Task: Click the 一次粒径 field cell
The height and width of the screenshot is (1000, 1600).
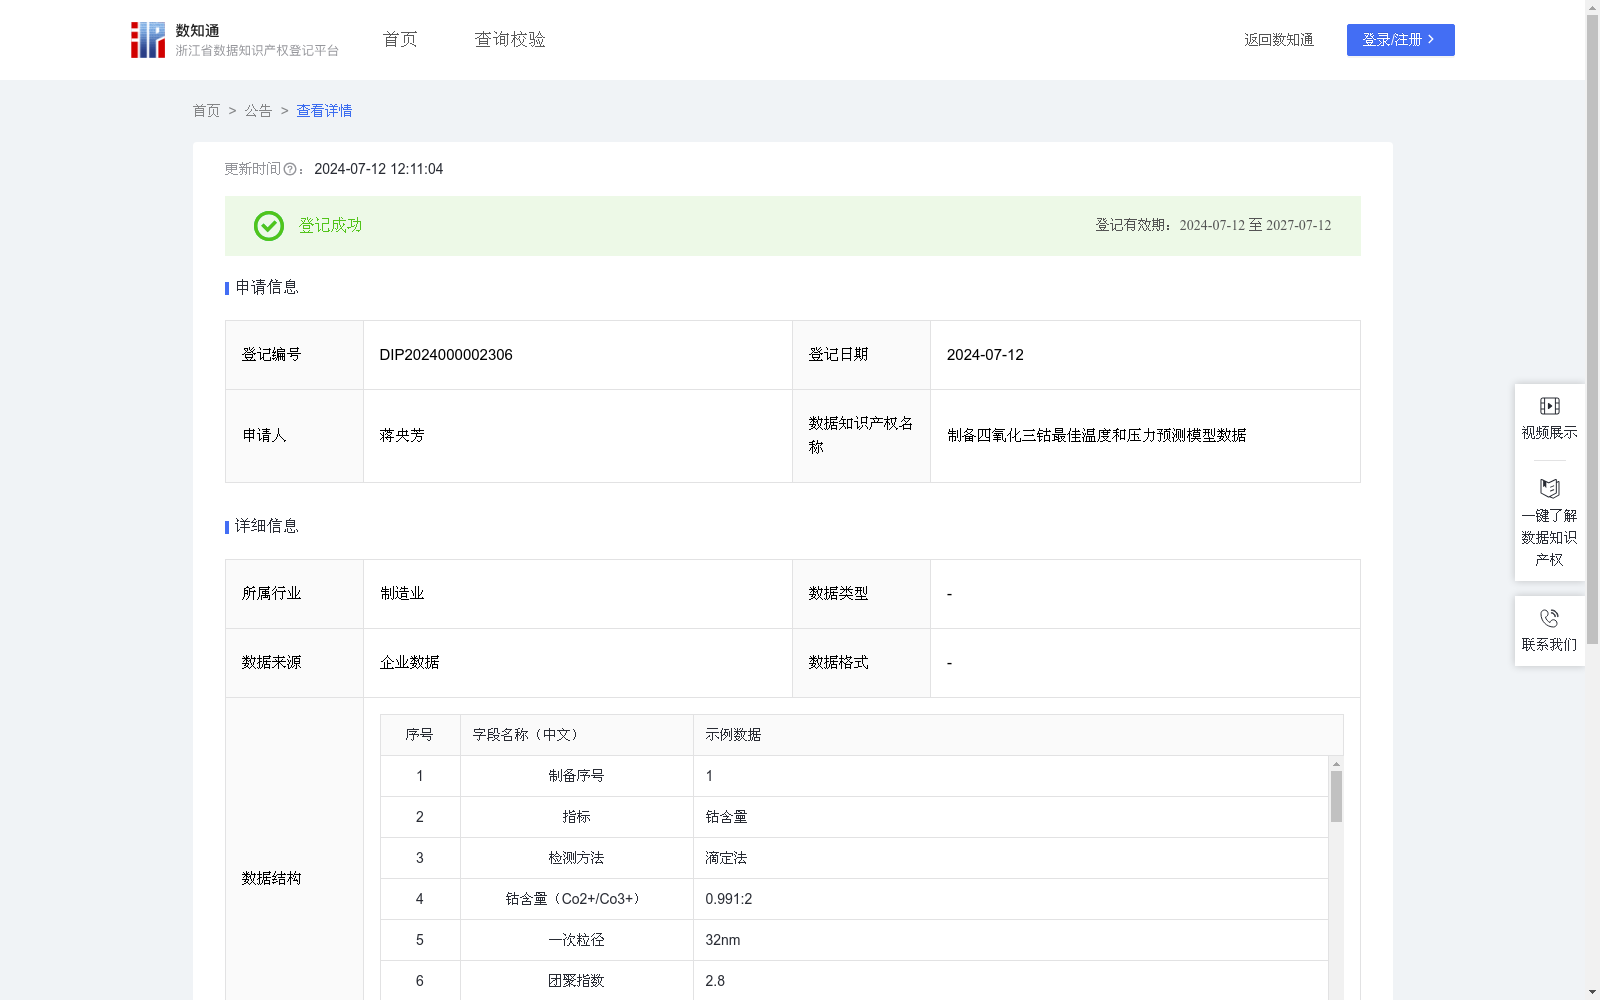Action: point(577,940)
